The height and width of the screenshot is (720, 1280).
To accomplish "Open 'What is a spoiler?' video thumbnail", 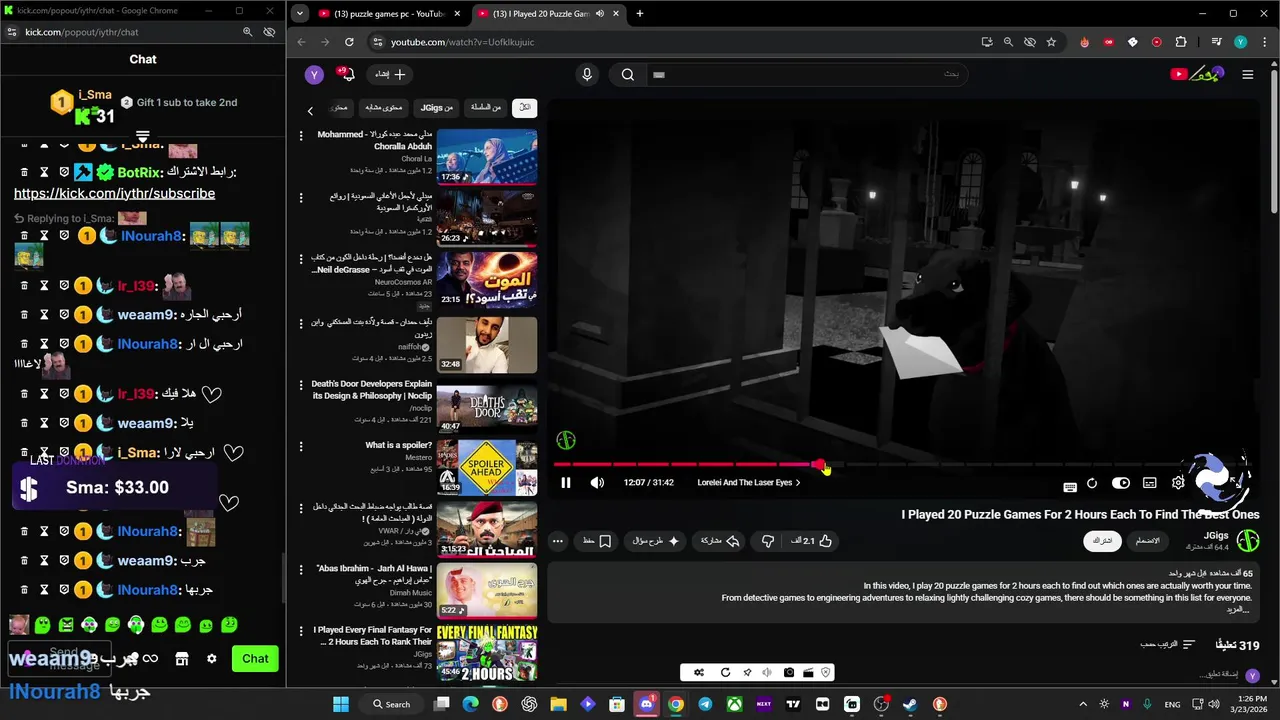I will (x=487, y=467).
